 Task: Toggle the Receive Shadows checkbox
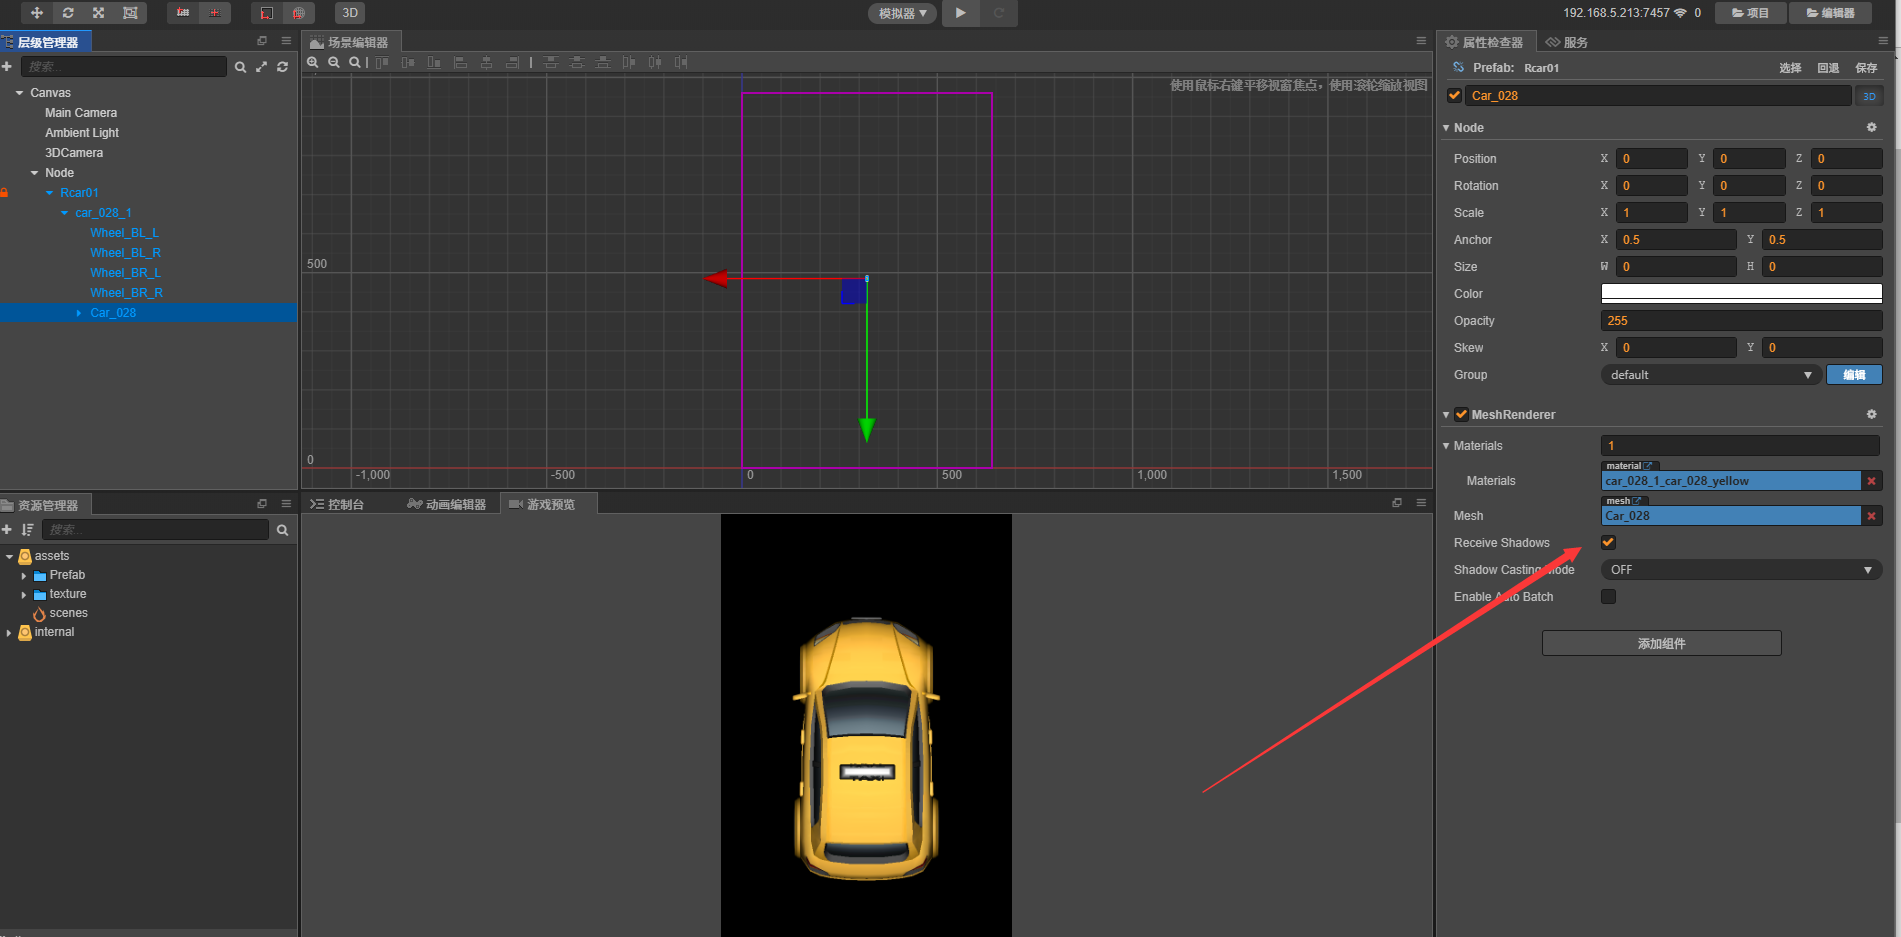(x=1608, y=542)
